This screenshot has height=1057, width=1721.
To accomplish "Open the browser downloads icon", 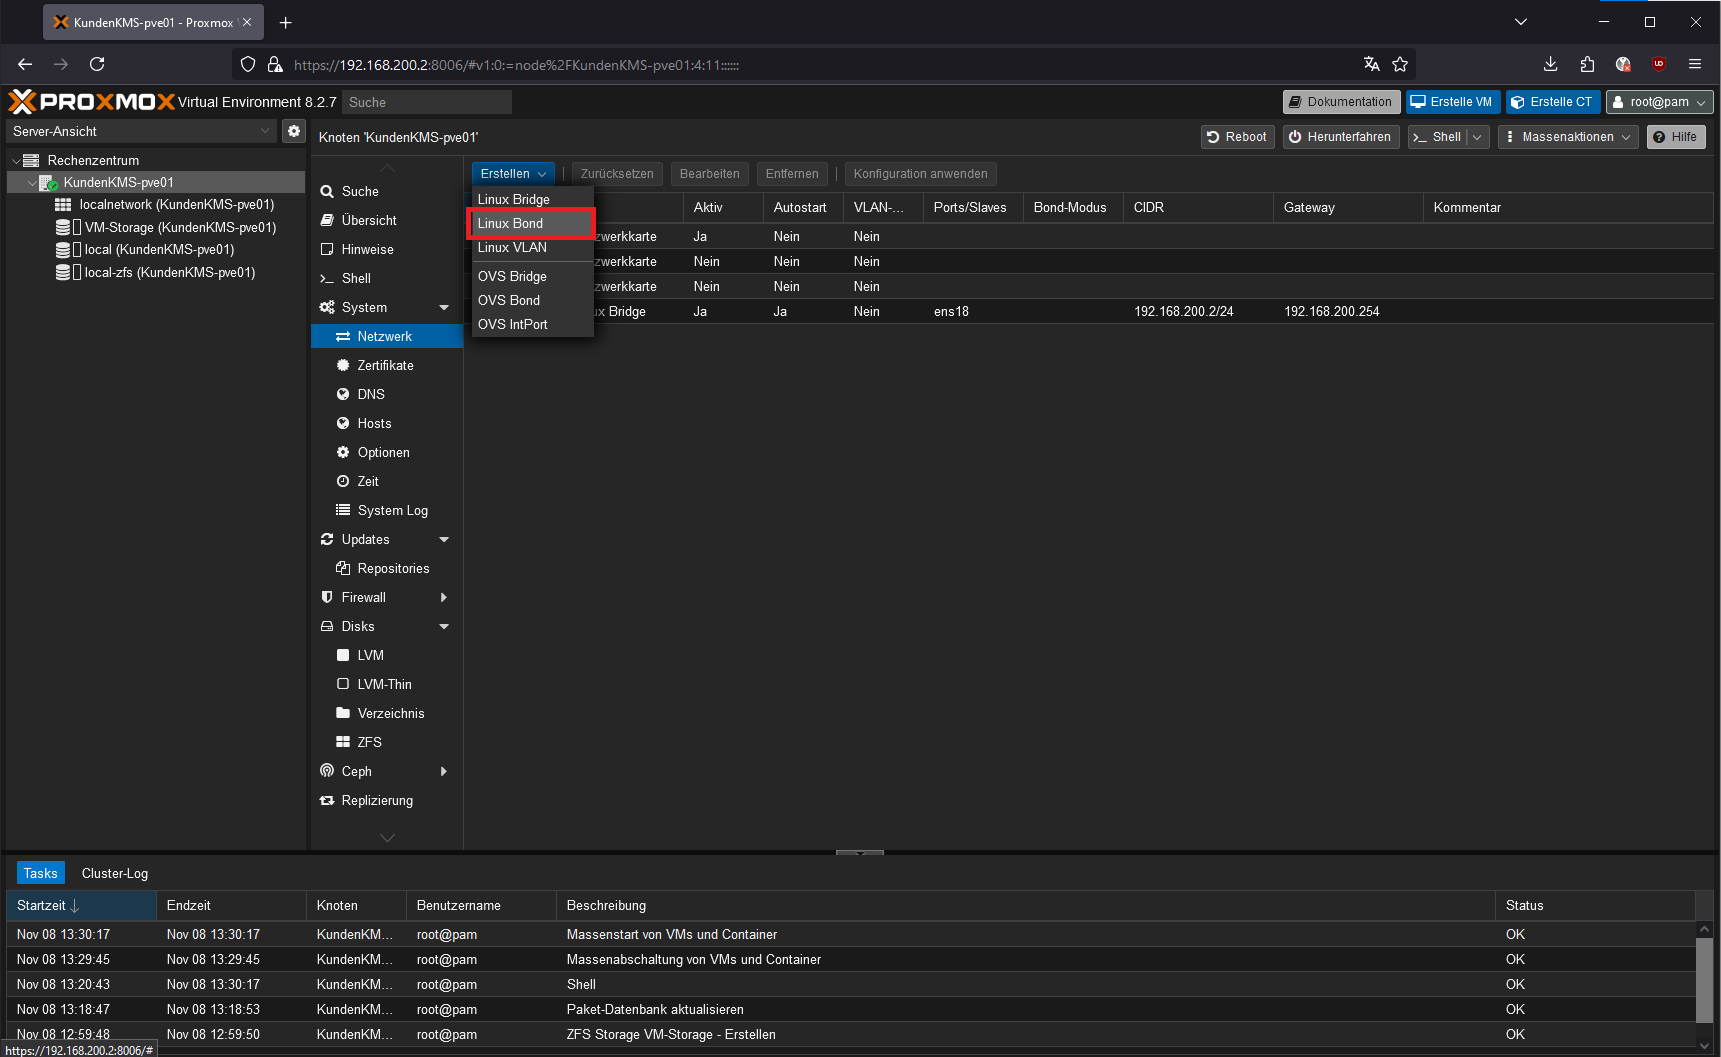I will coord(1550,64).
